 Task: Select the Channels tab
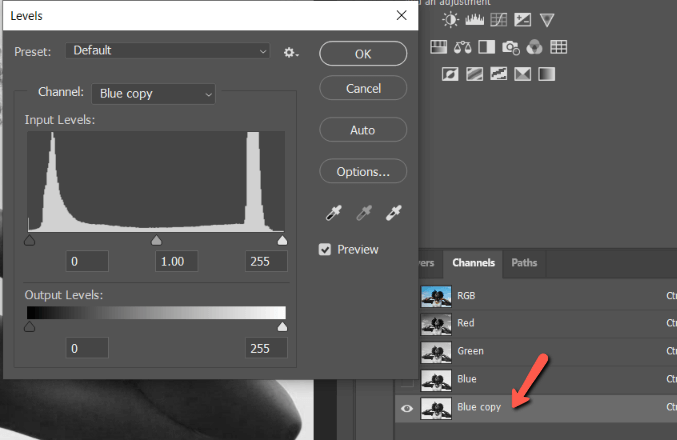coord(473,263)
